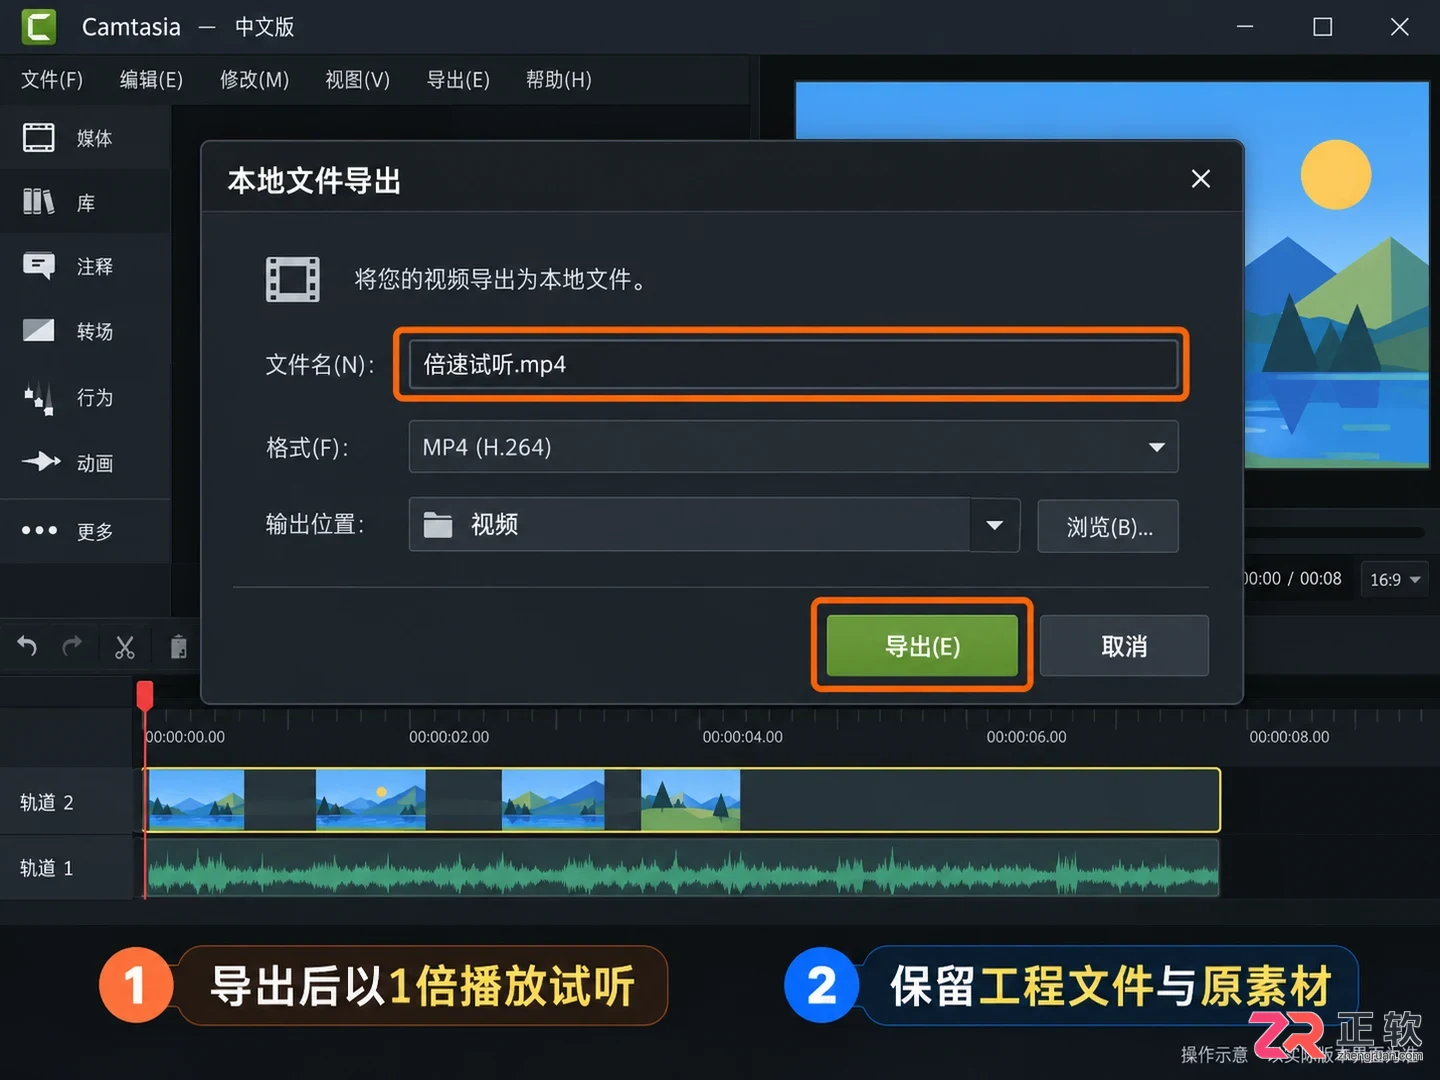Expand the 输出位置 视频 dropdown arrow
The width and height of the screenshot is (1440, 1080).
(x=994, y=525)
